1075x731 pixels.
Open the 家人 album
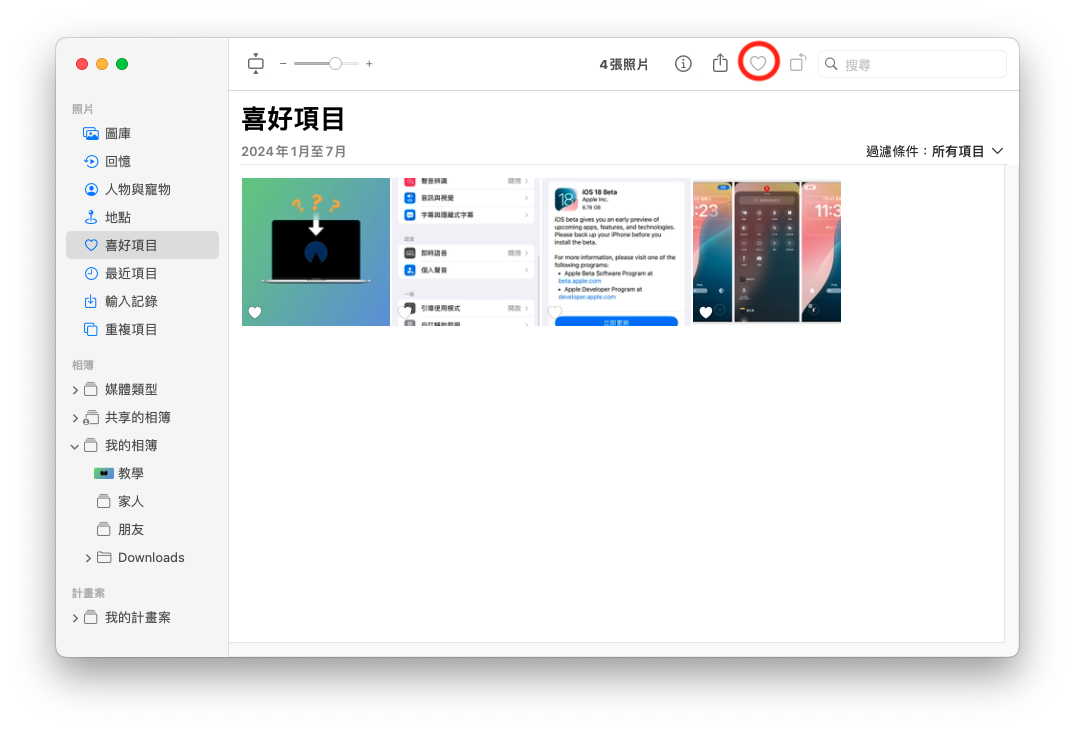tap(142, 501)
